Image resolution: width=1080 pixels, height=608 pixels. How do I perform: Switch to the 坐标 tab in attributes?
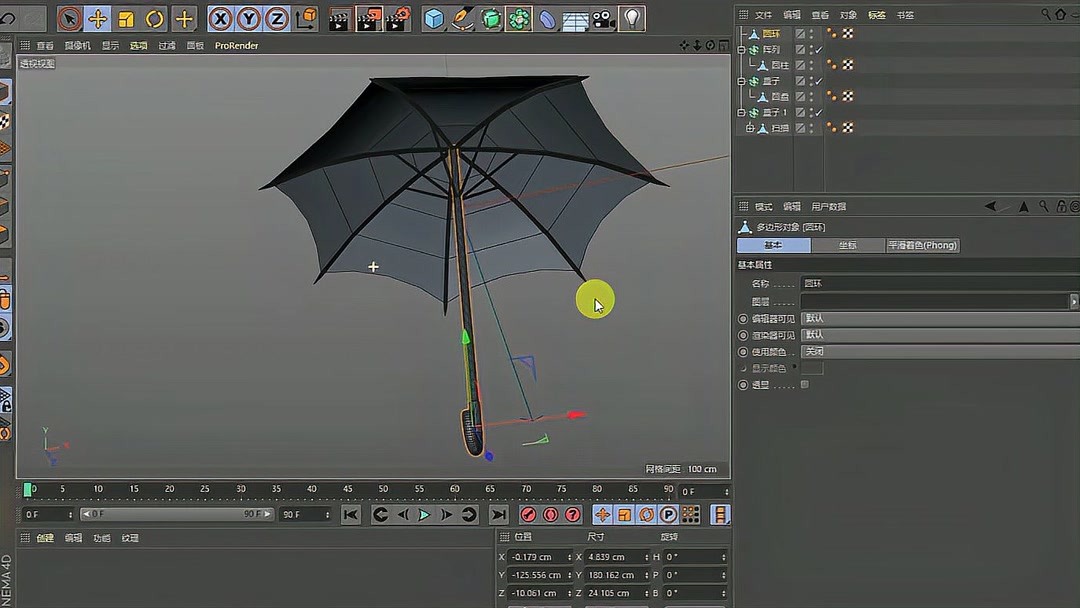(848, 245)
